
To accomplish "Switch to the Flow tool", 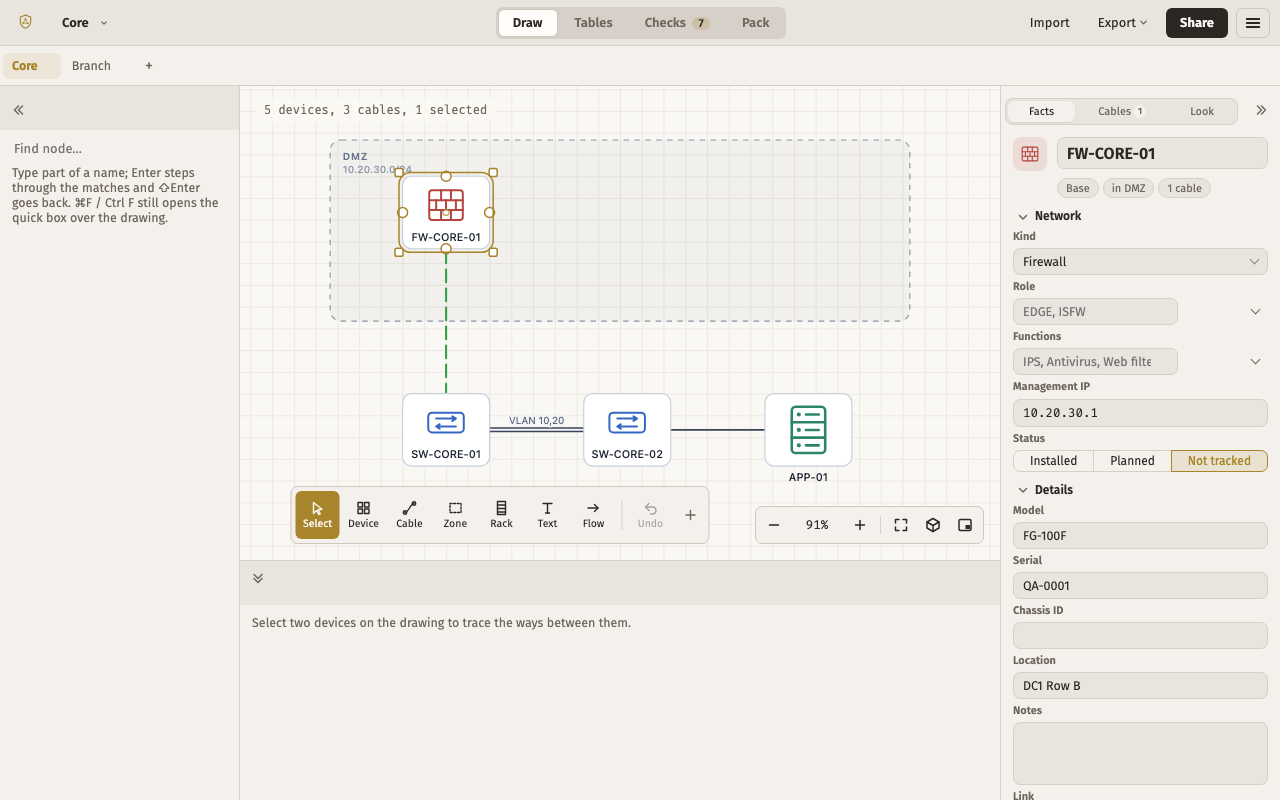I will click(x=593, y=515).
